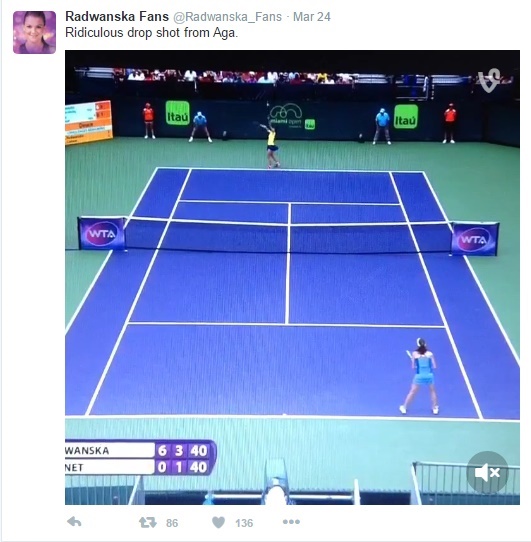Click the @Radwanska_Fans handle

(x=227, y=17)
